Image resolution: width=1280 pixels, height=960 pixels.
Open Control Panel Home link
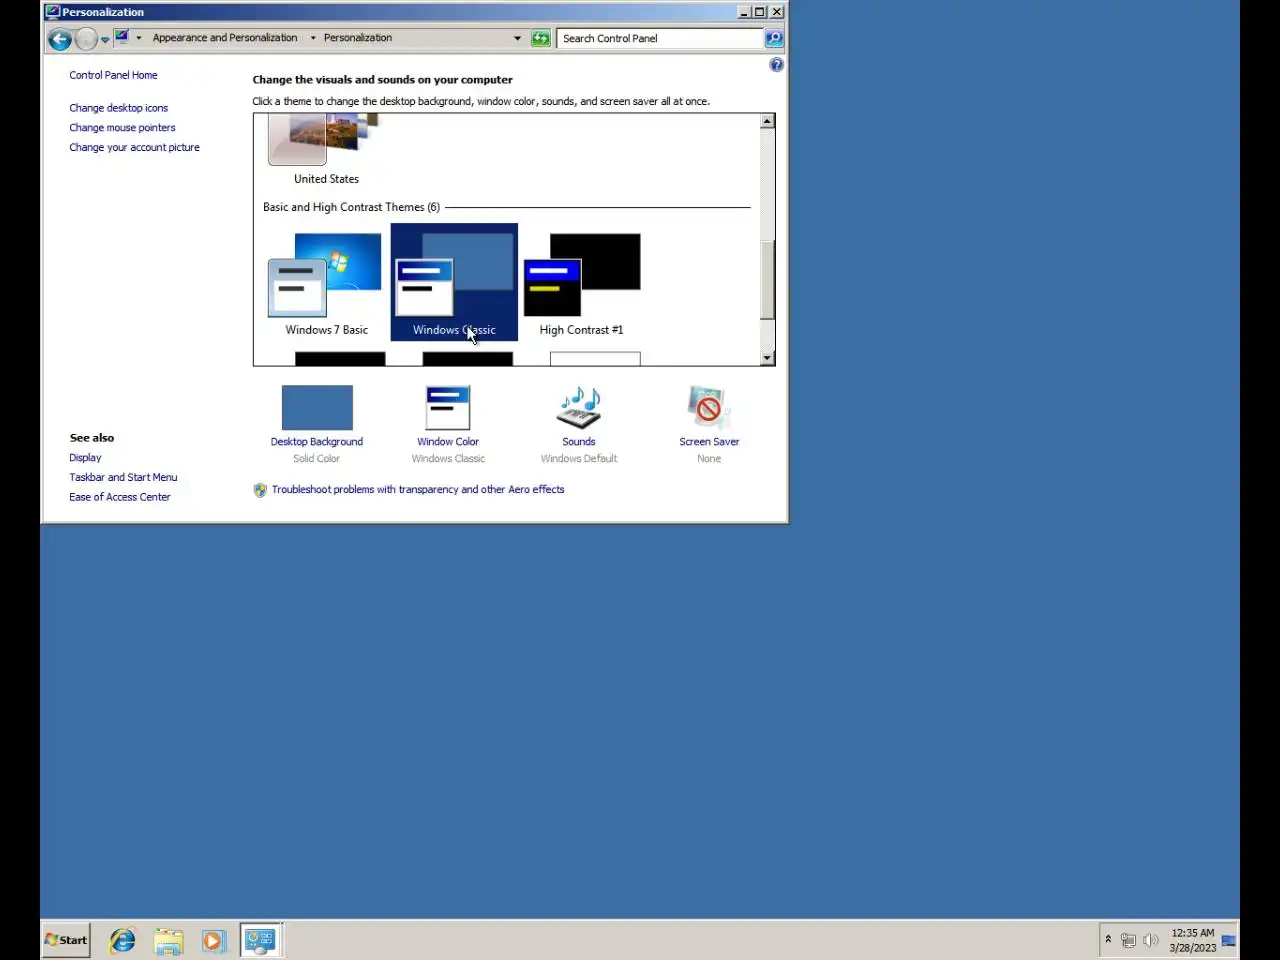[x=113, y=75]
